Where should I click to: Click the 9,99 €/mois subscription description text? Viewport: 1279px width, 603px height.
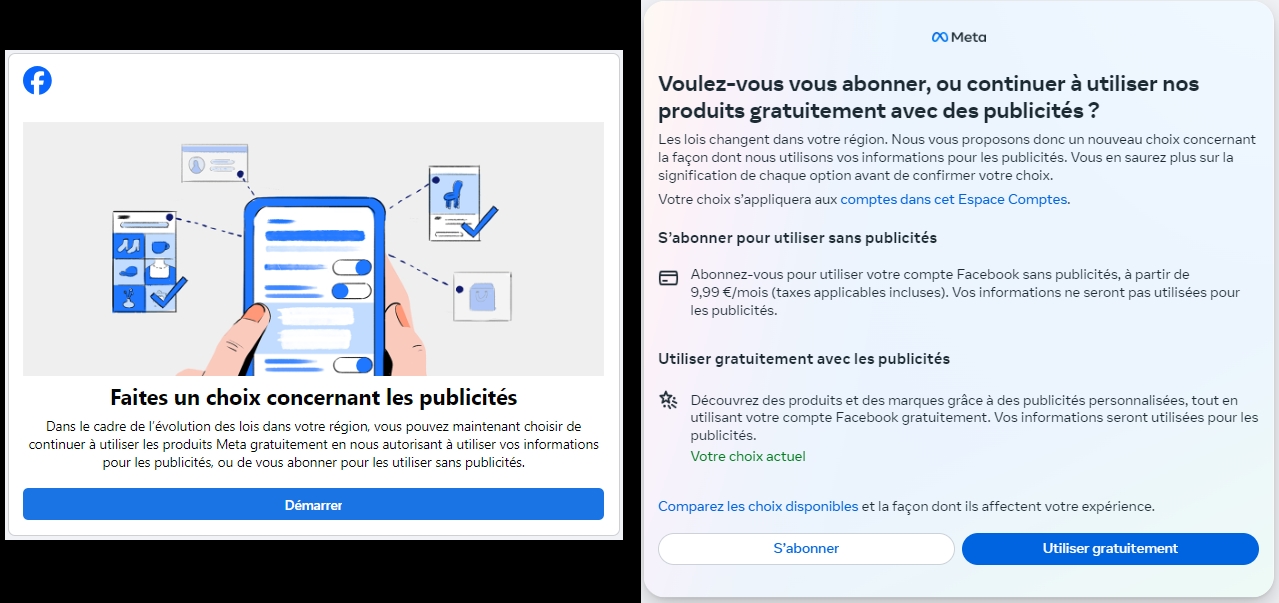(965, 292)
